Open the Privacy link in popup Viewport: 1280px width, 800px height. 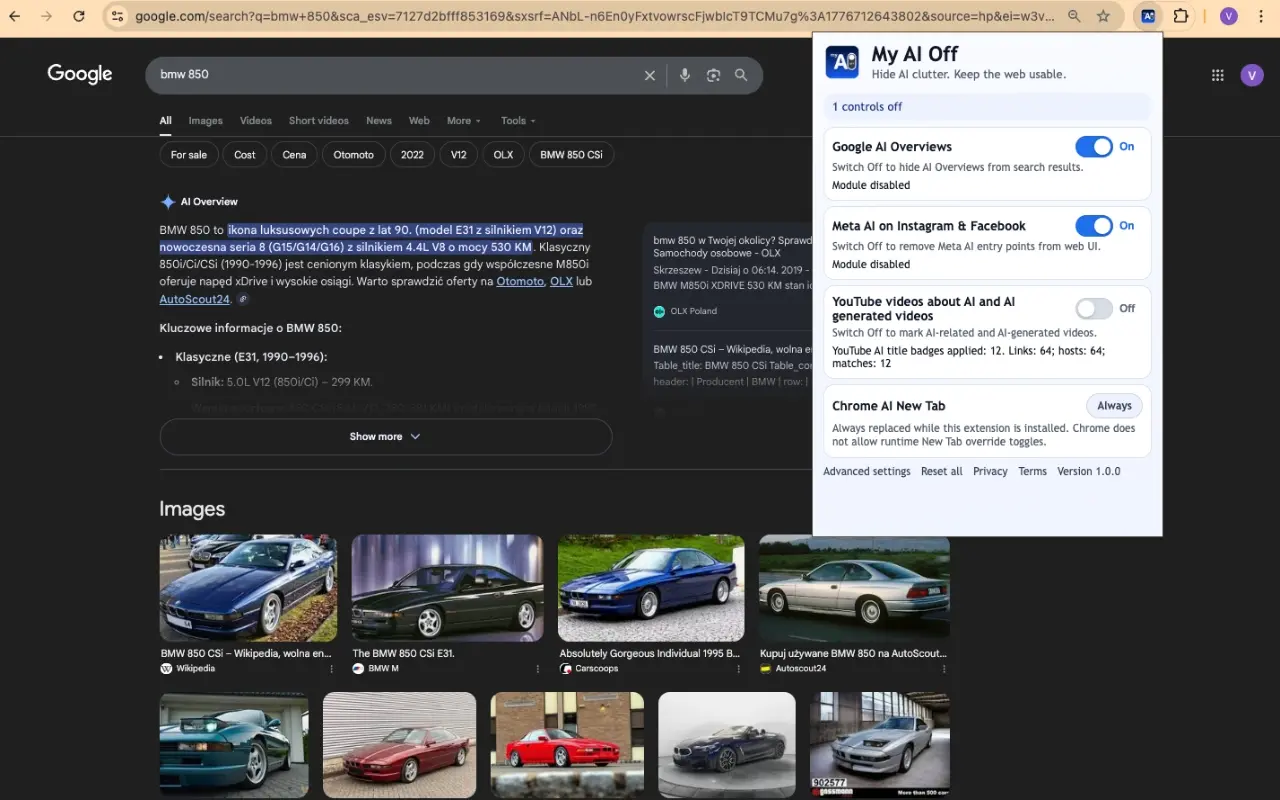point(990,472)
